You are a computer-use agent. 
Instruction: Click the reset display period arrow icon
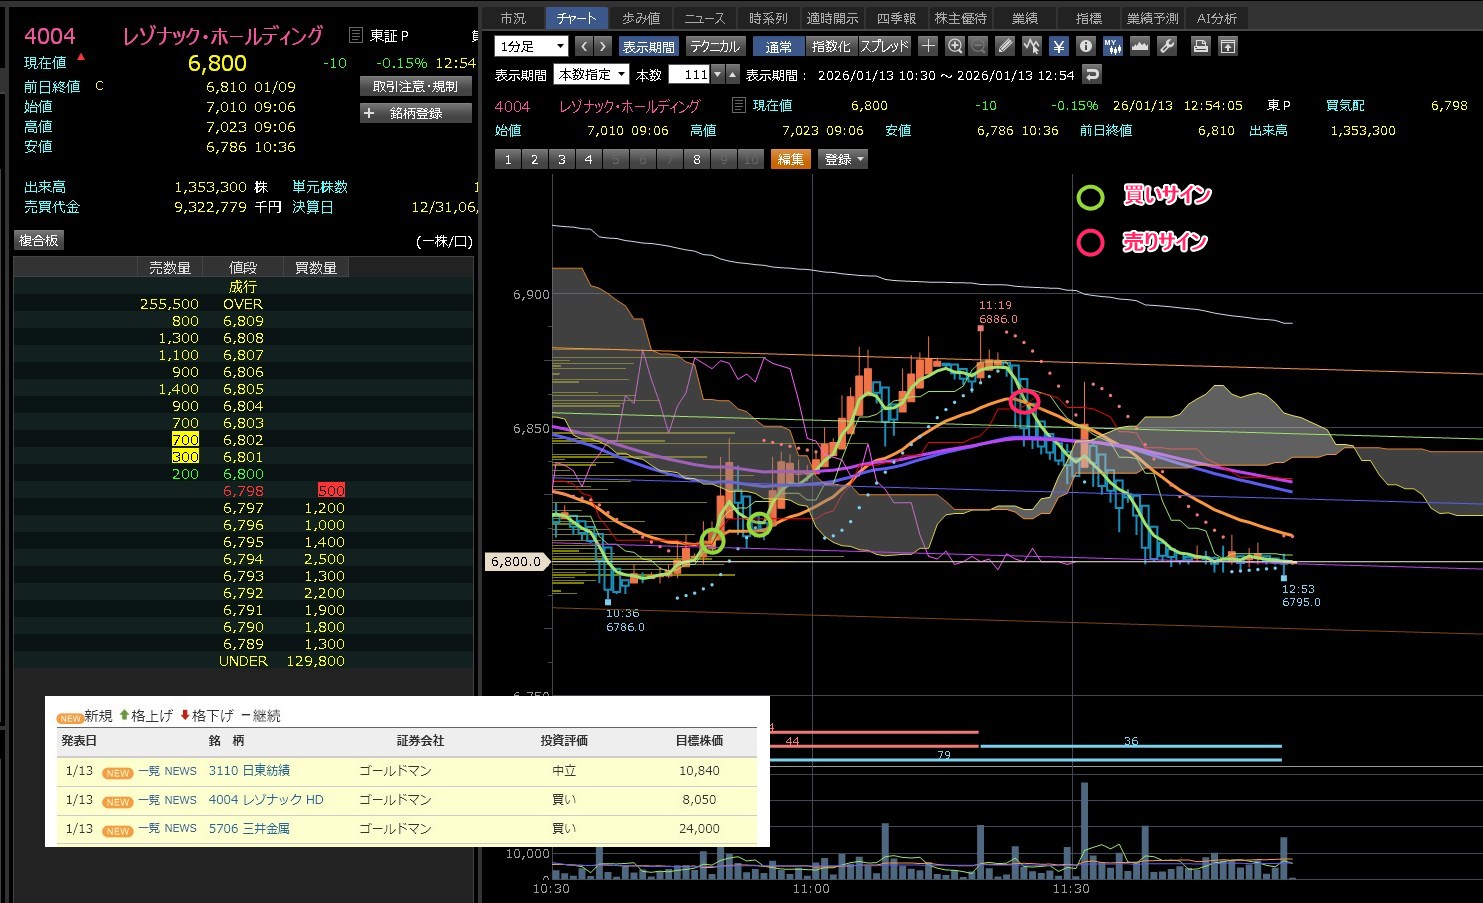1092,74
